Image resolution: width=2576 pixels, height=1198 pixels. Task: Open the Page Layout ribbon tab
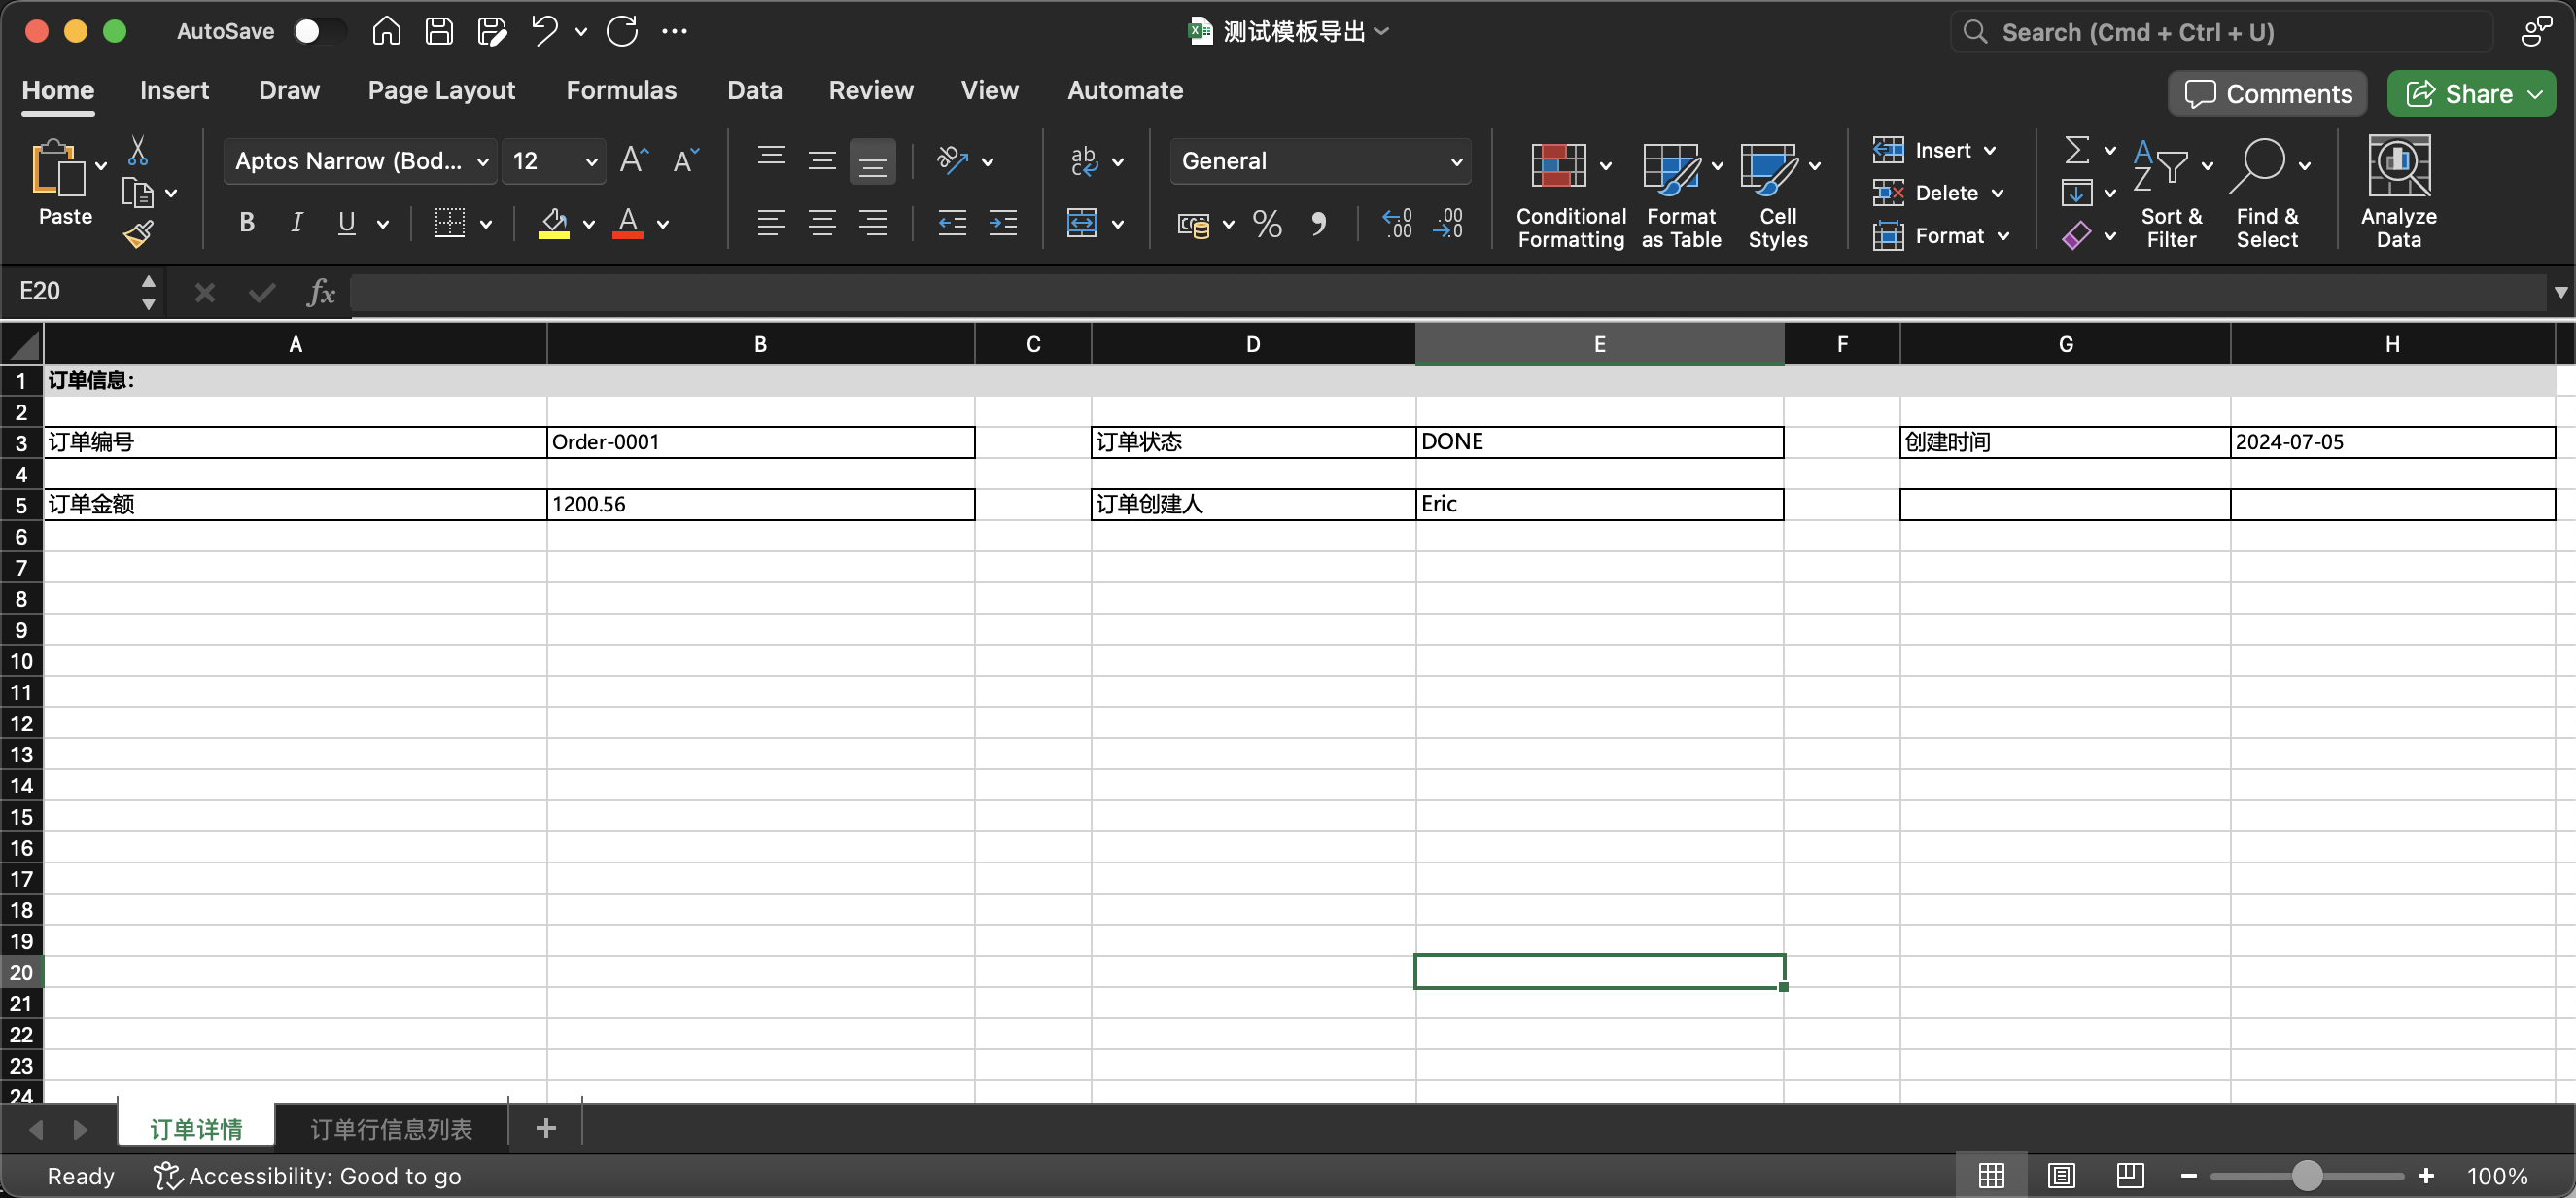point(441,91)
